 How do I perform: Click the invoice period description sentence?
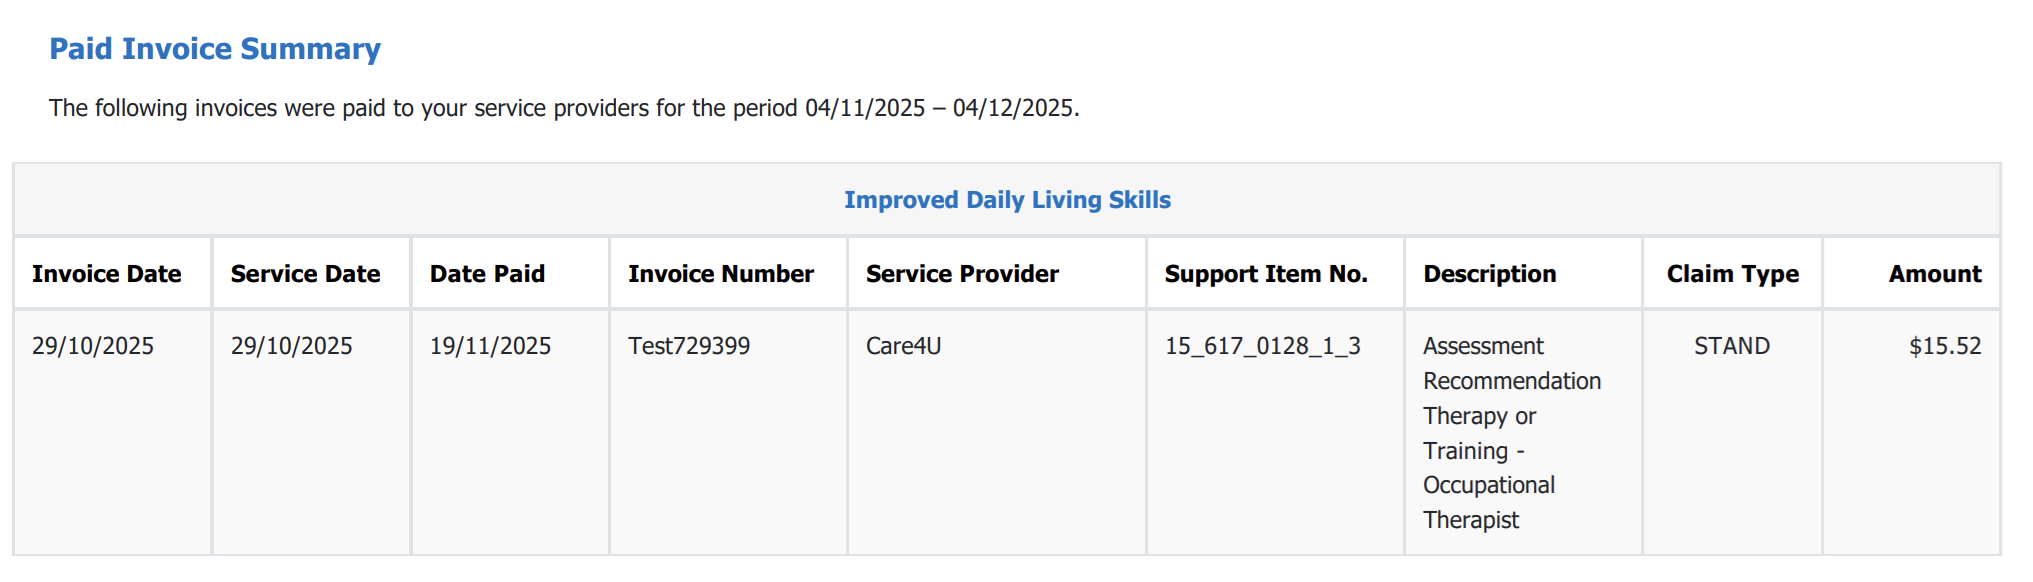point(564,108)
